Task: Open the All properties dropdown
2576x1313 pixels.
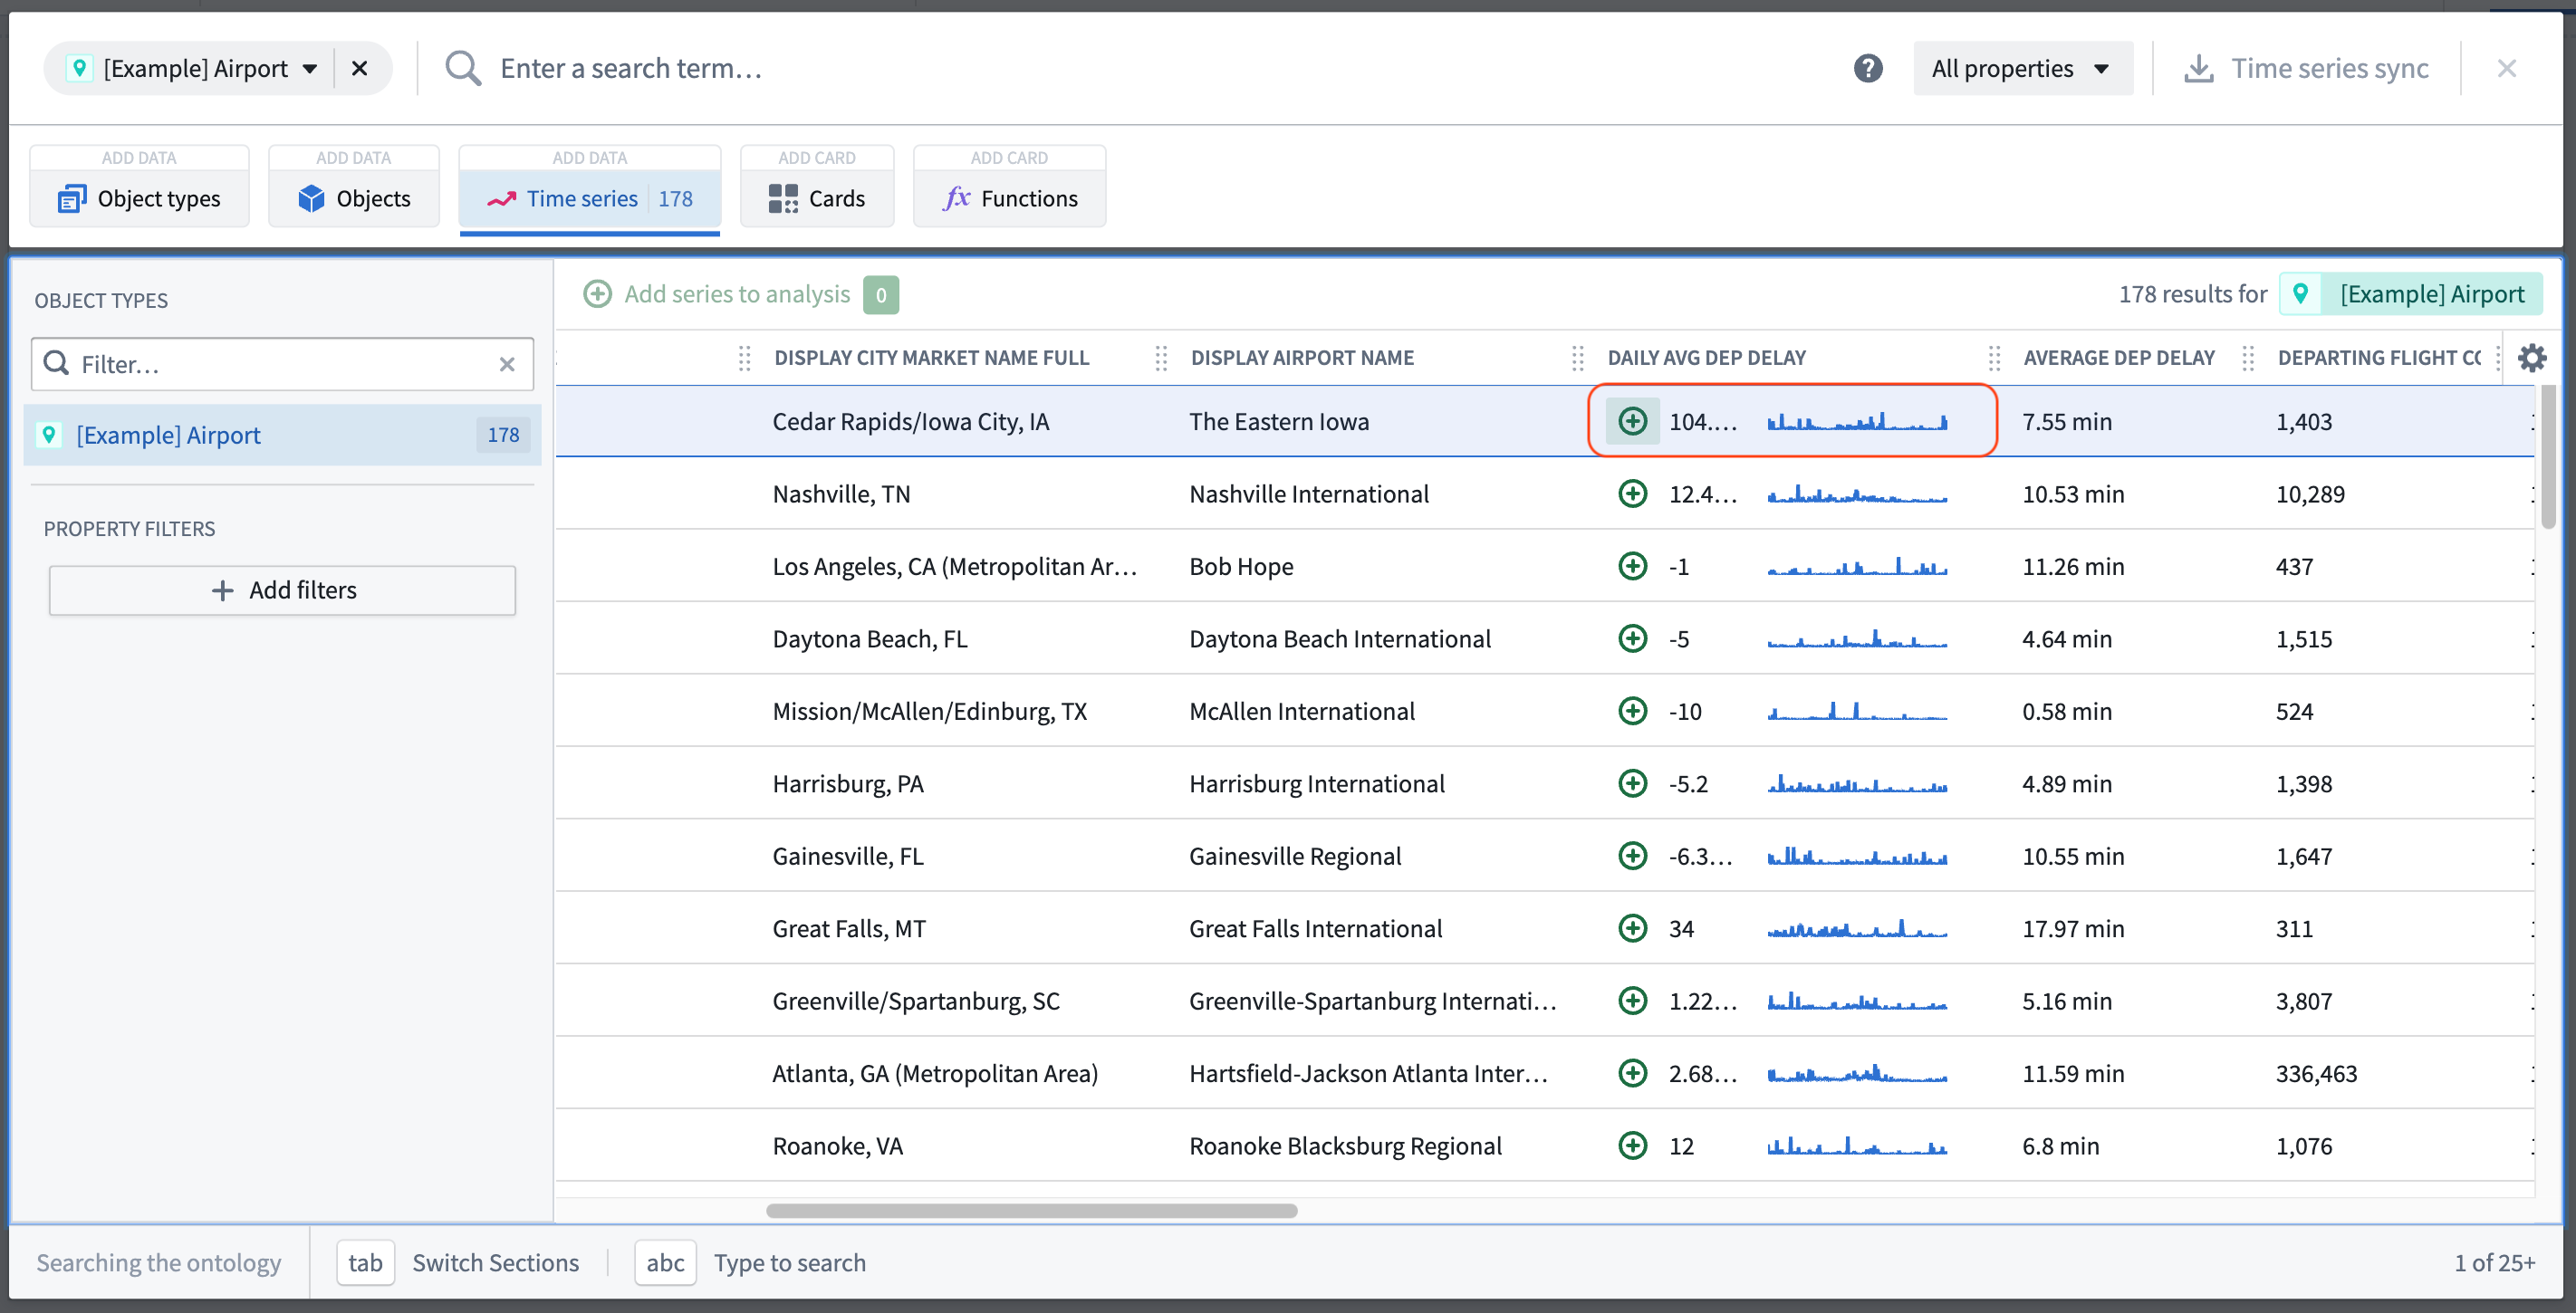Action: point(2021,68)
